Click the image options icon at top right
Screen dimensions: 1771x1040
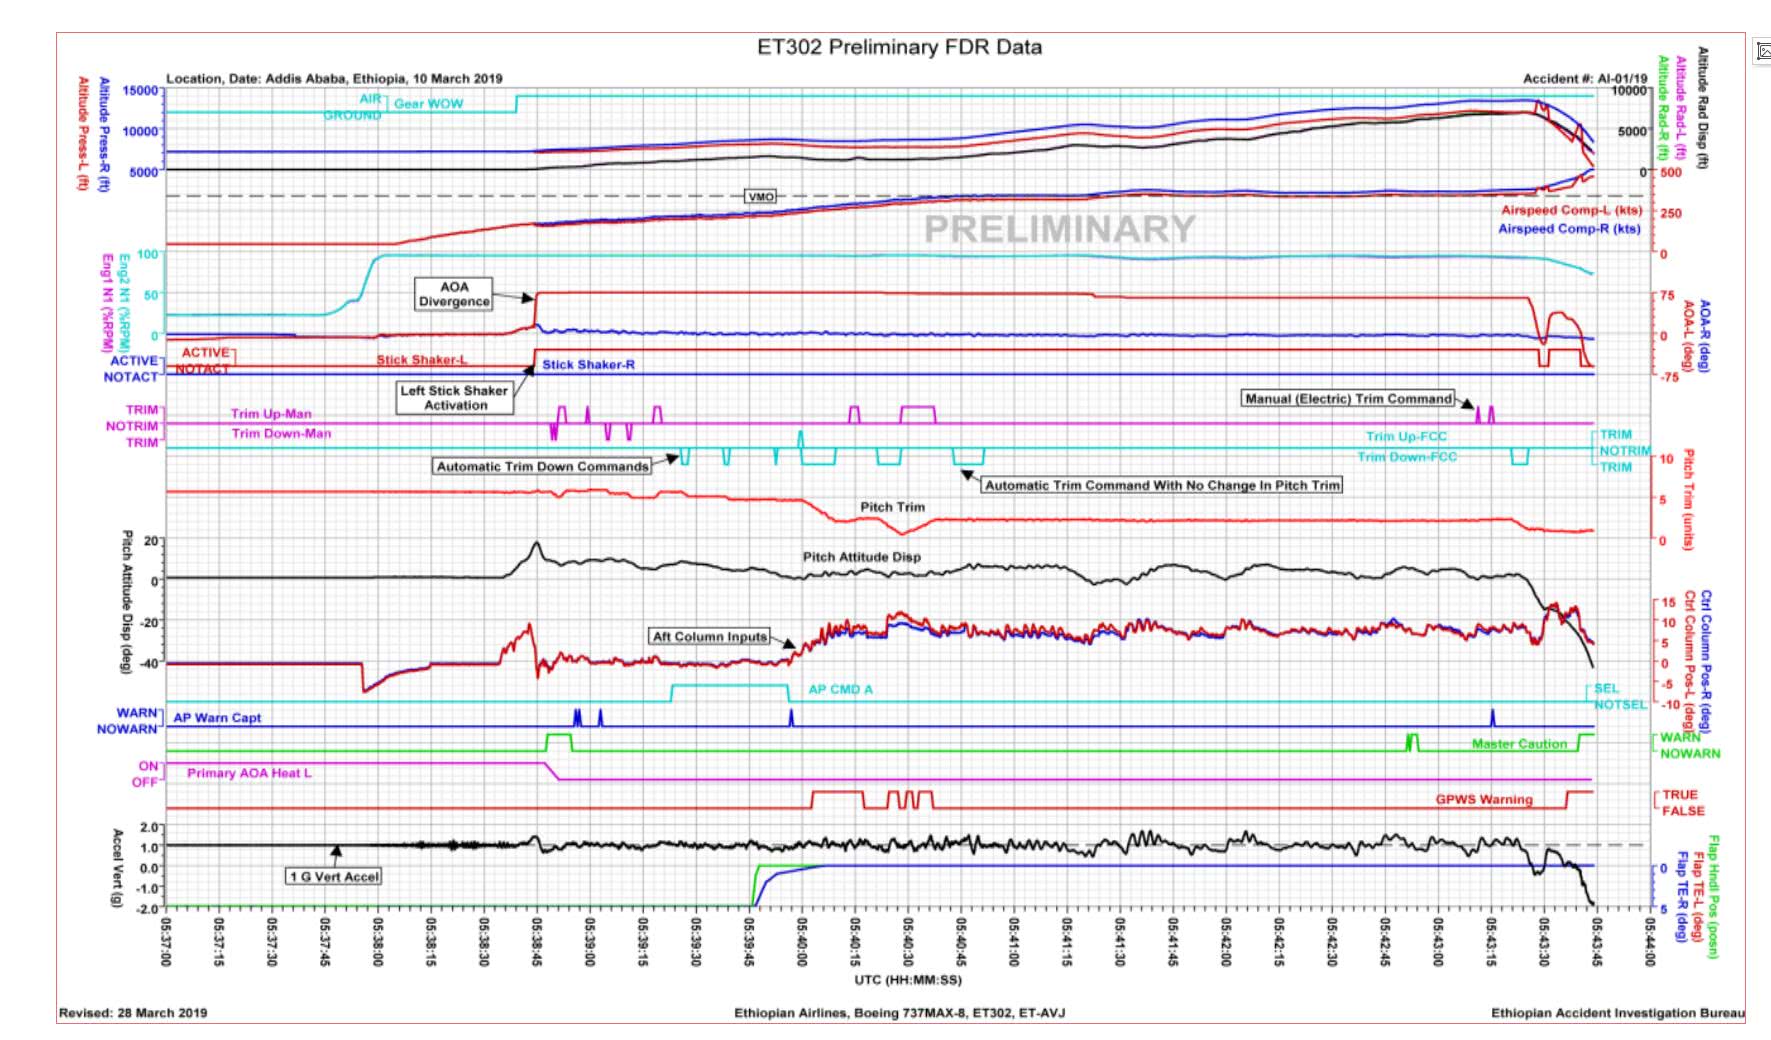[1762, 54]
